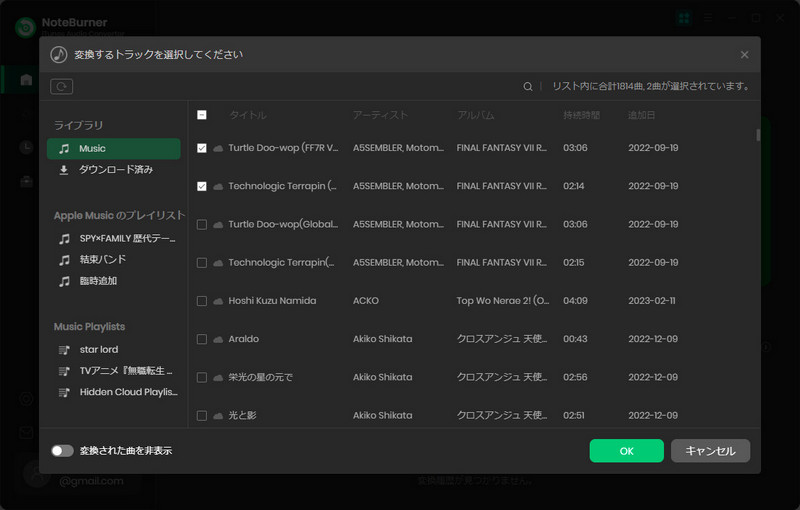Sort by the アルバム column header
This screenshot has width=800, height=510.
point(476,115)
